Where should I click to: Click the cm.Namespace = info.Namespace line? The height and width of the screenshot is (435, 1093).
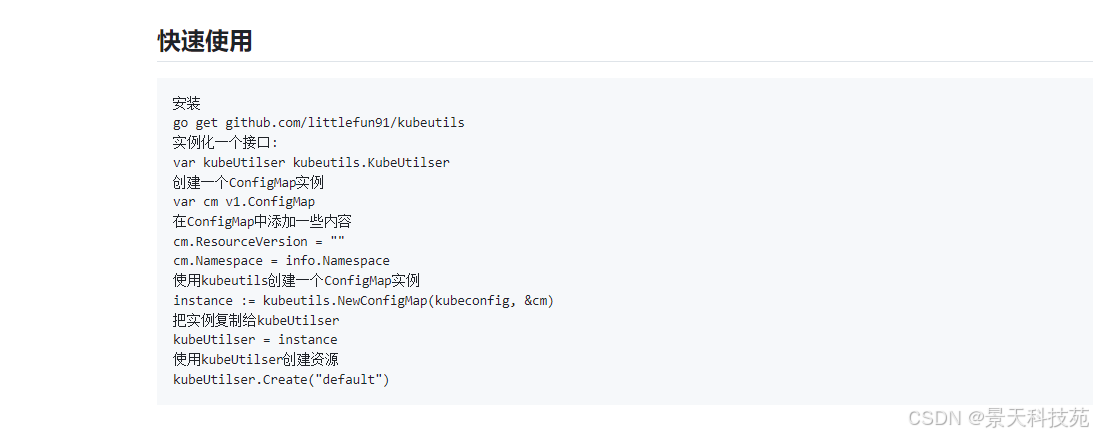pos(282,261)
